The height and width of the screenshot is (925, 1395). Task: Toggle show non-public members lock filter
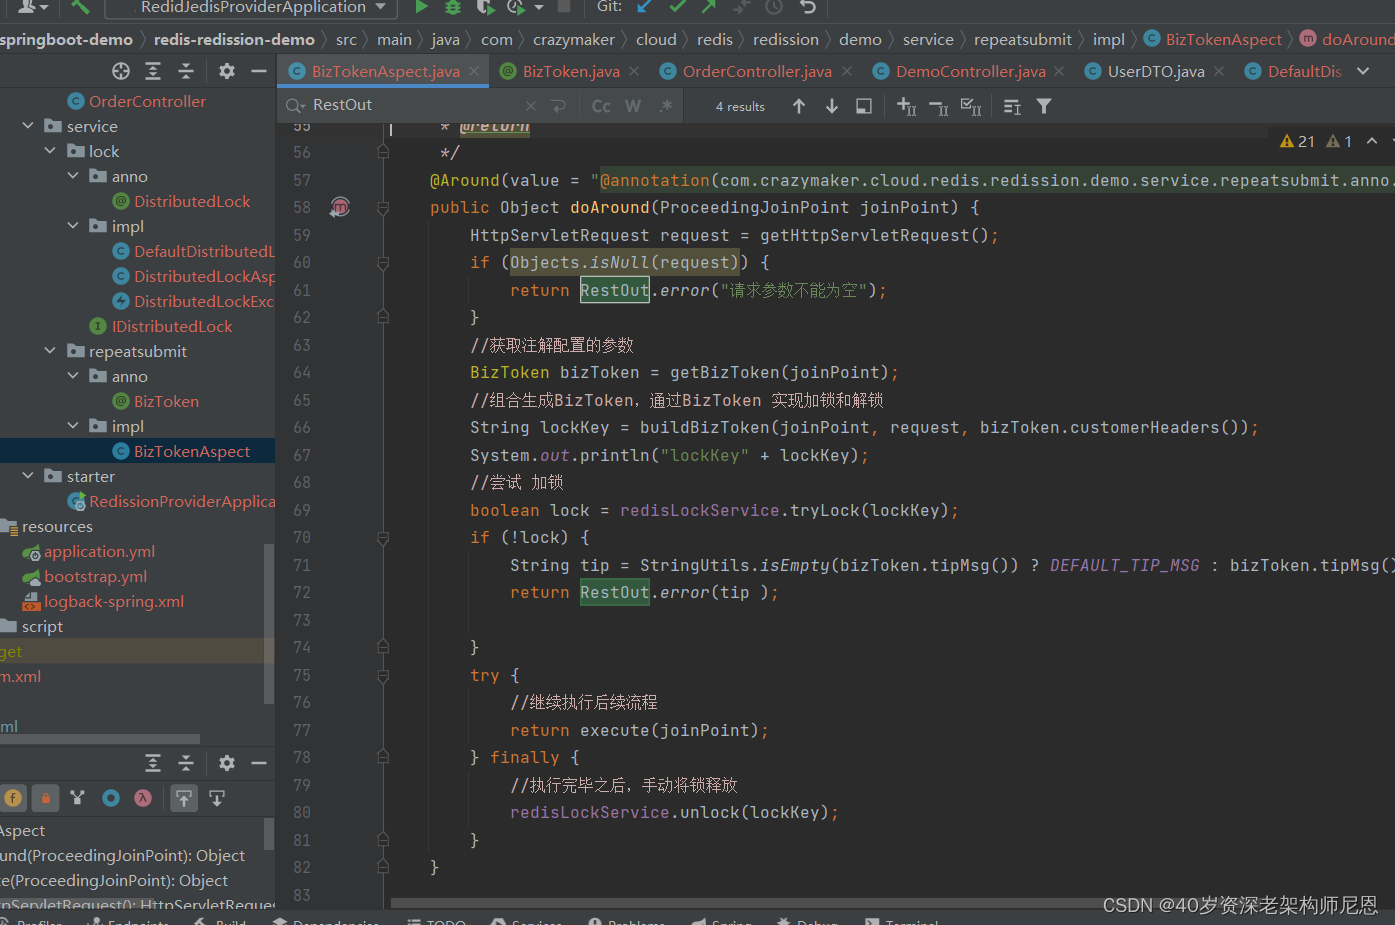pyautogui.click(x=45, y=798)
